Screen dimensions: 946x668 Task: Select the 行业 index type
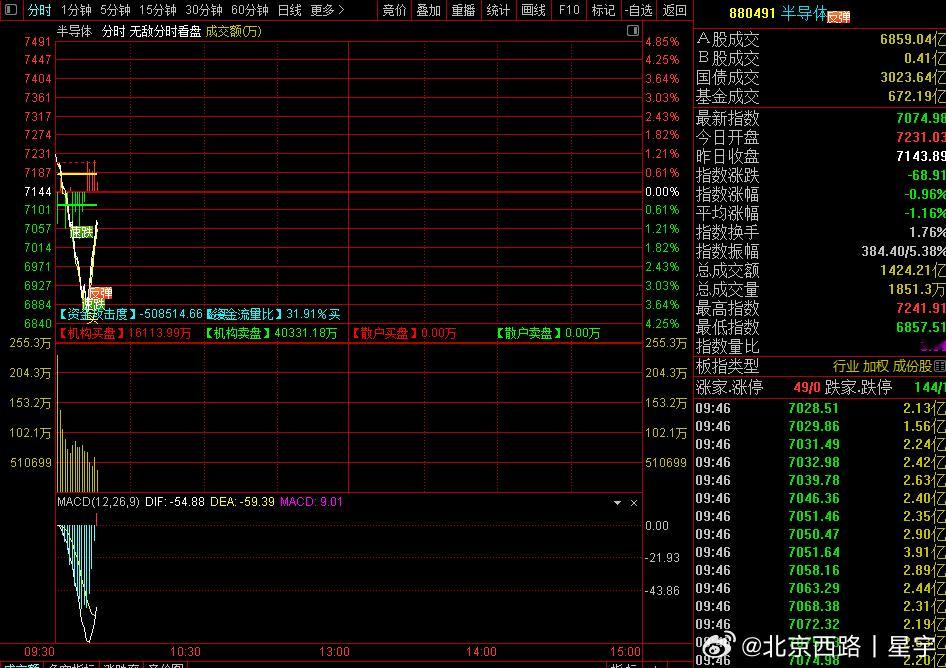(x=845, y=366)
